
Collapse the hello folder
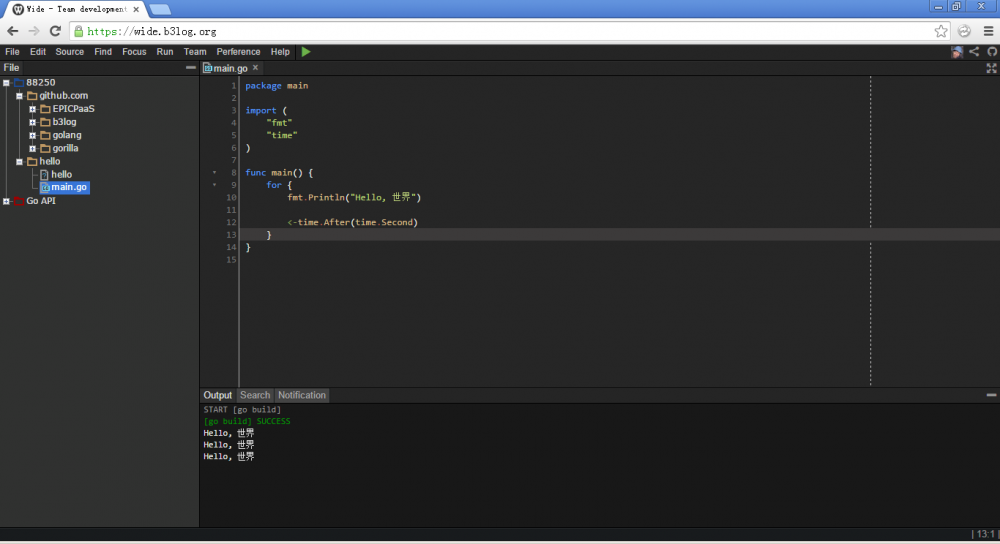(19, 161)
